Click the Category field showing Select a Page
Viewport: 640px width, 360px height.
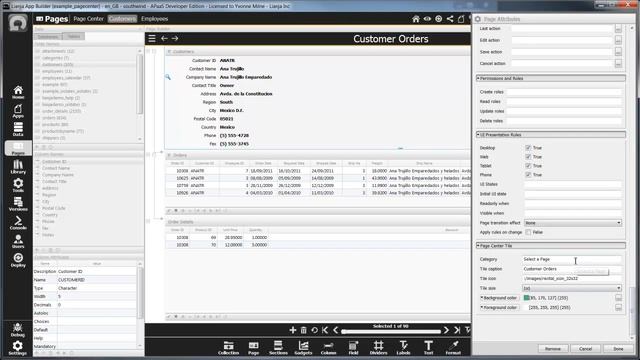click(572, 260)
